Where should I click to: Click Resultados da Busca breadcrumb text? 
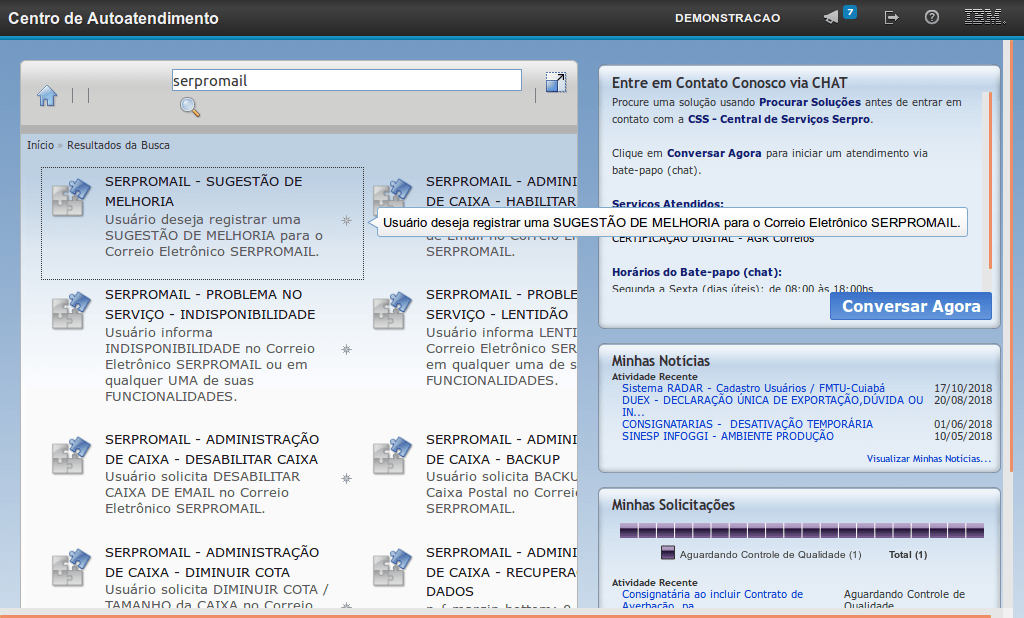118,145
